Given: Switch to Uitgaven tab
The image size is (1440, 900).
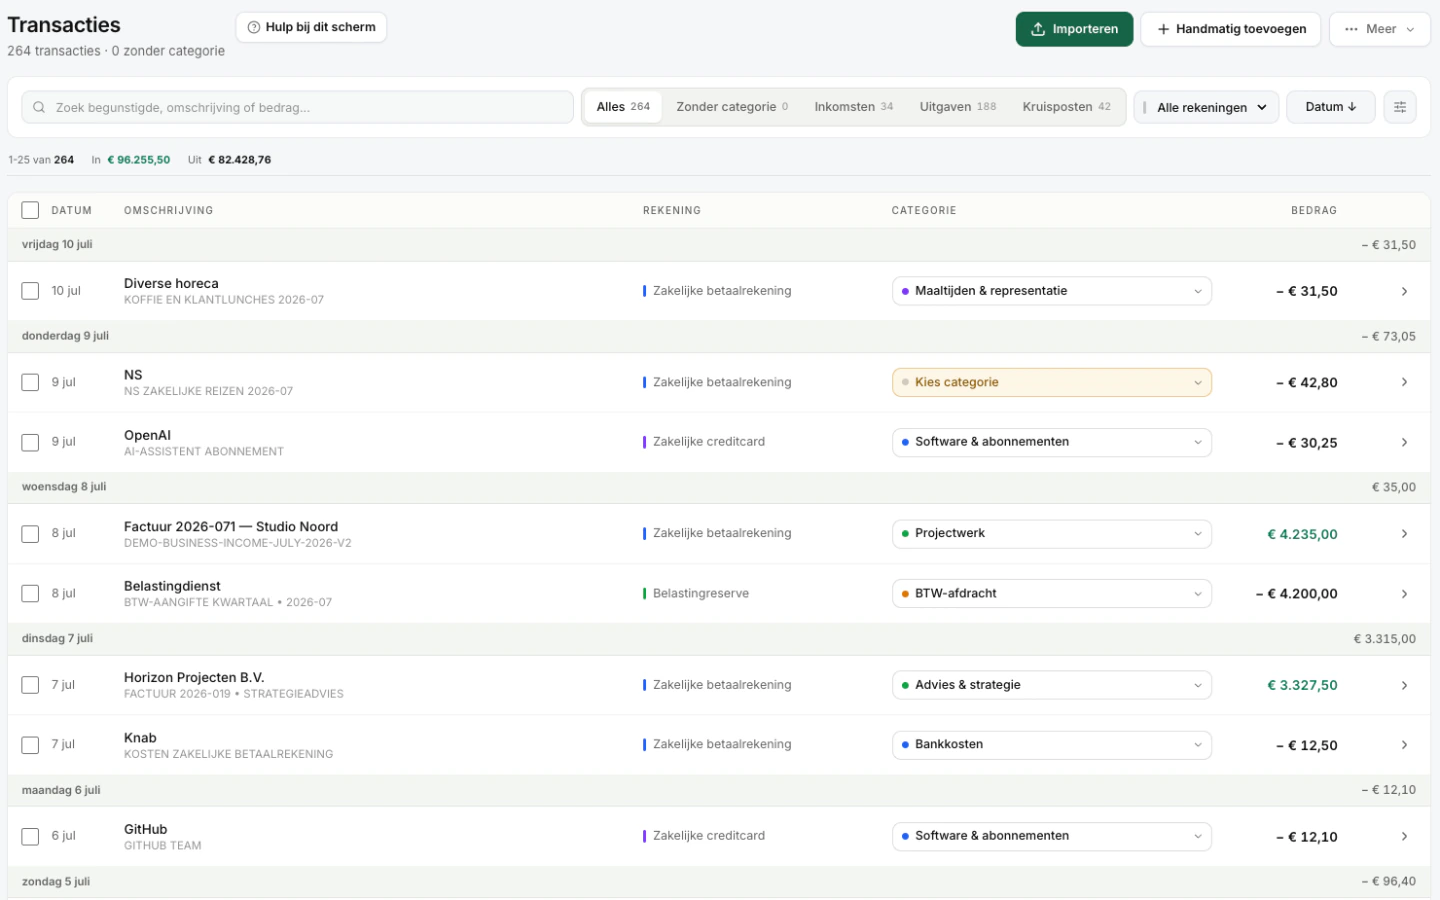Looking at the screenshot, I should (x=958, y=107).
